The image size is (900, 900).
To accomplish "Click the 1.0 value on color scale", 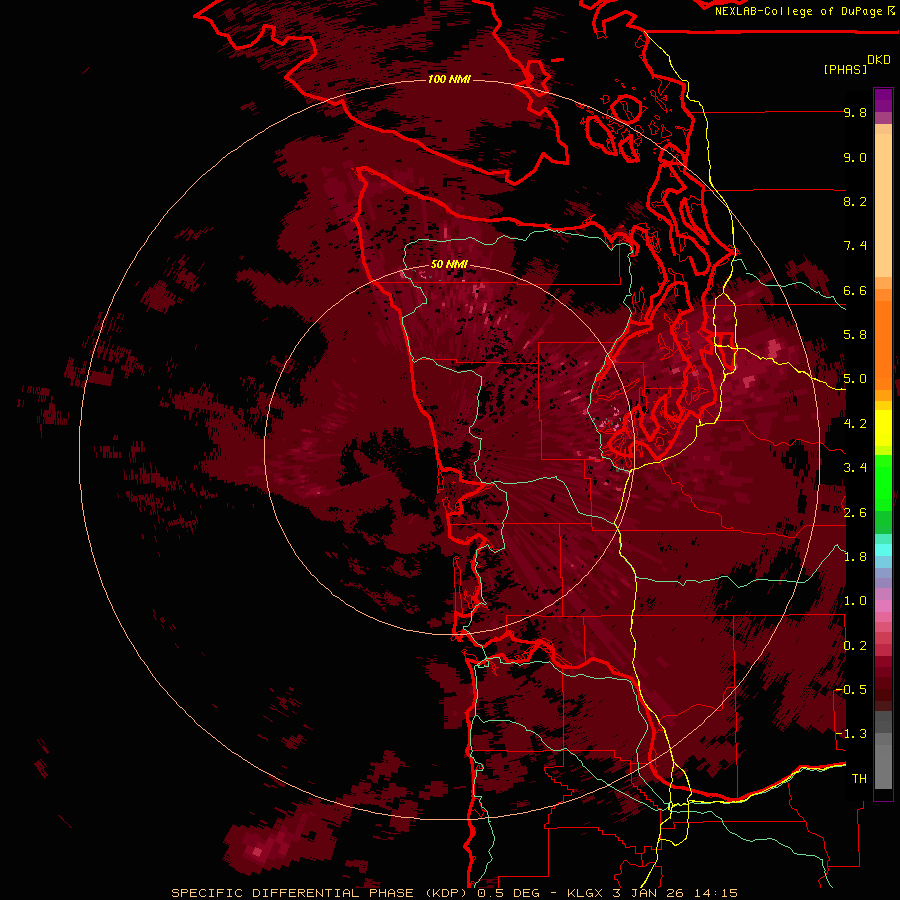I will [x=855, y=601].
